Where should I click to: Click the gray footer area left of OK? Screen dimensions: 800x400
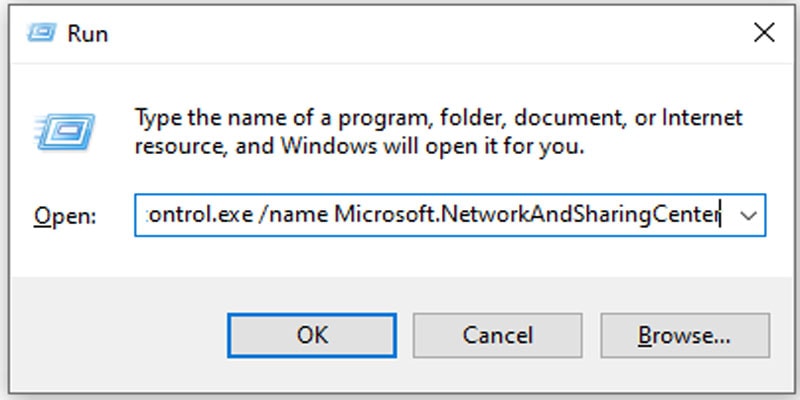click(118, 335)
